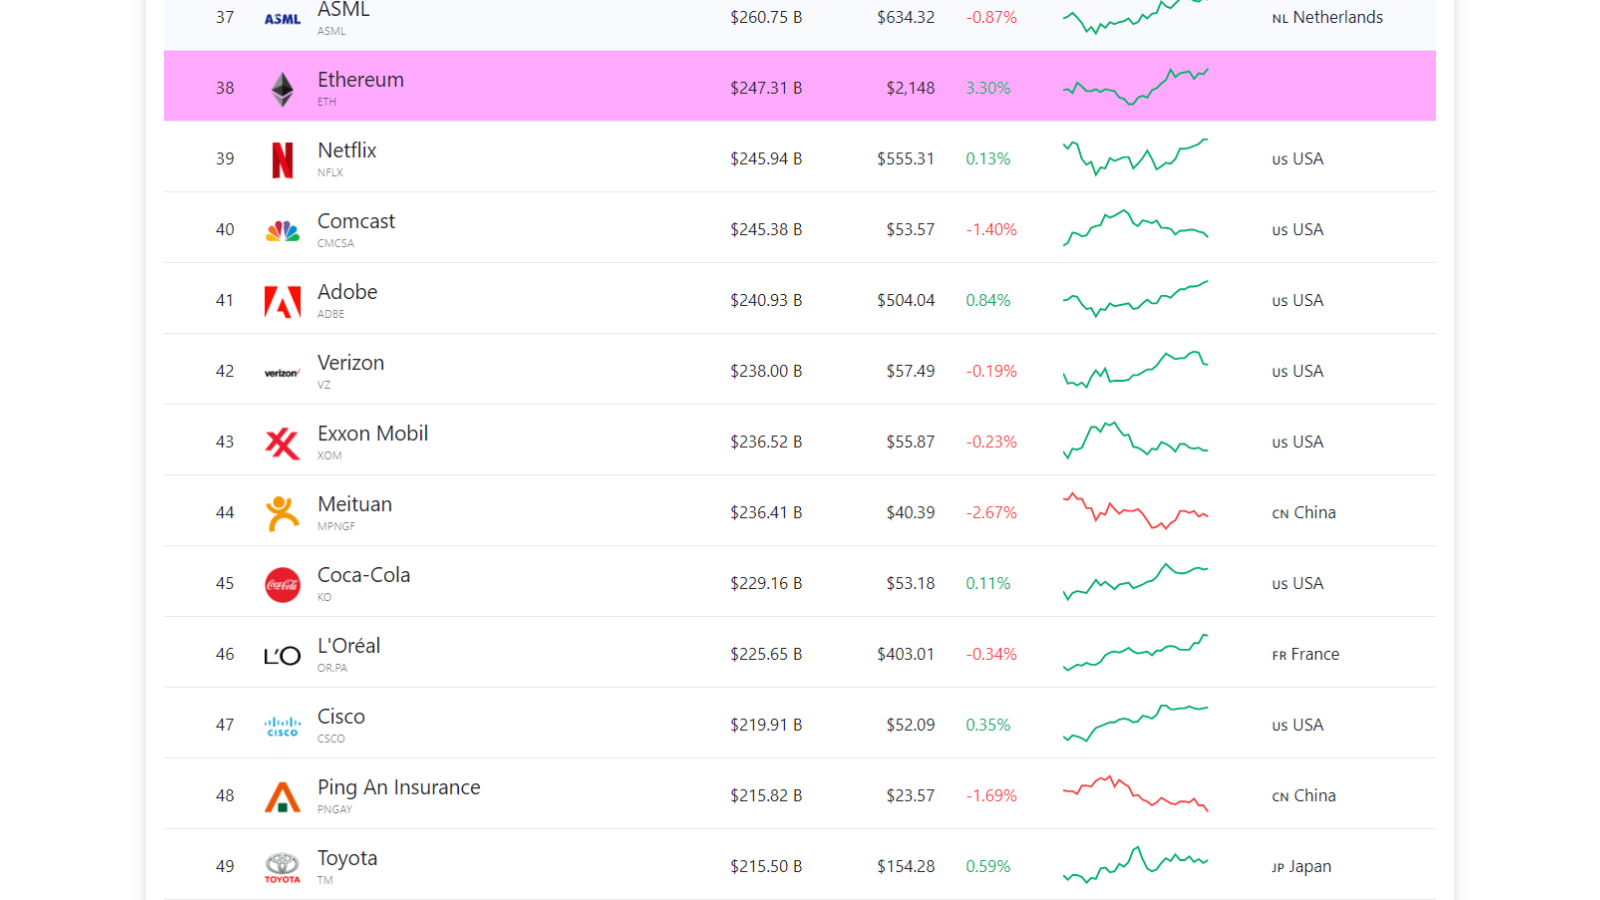Click the Japan country label for Toyota
Screen dimensions: 1600x900
tap(1301, 866)
